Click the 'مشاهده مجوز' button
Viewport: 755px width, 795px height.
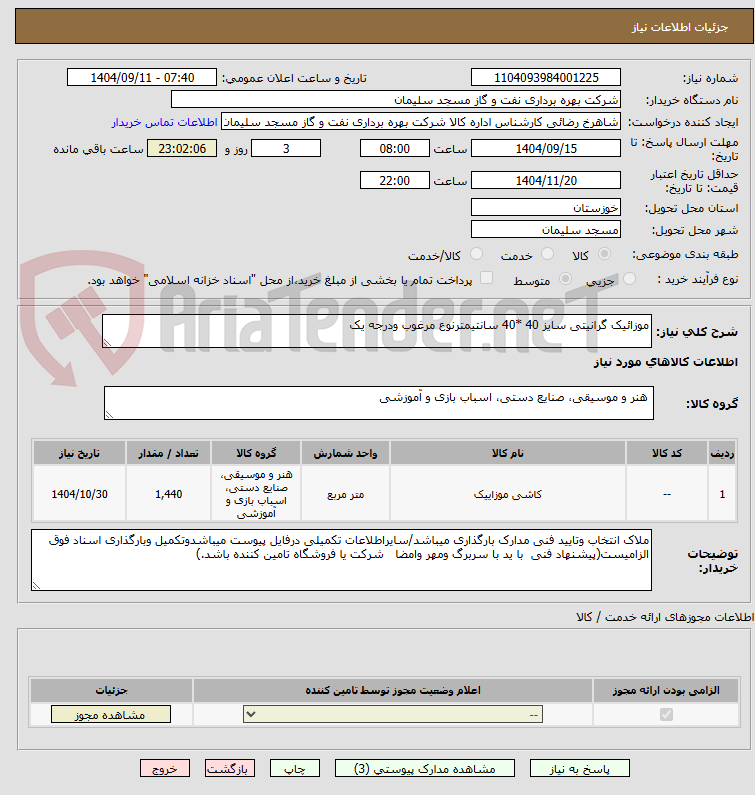[x=111, y=714]
